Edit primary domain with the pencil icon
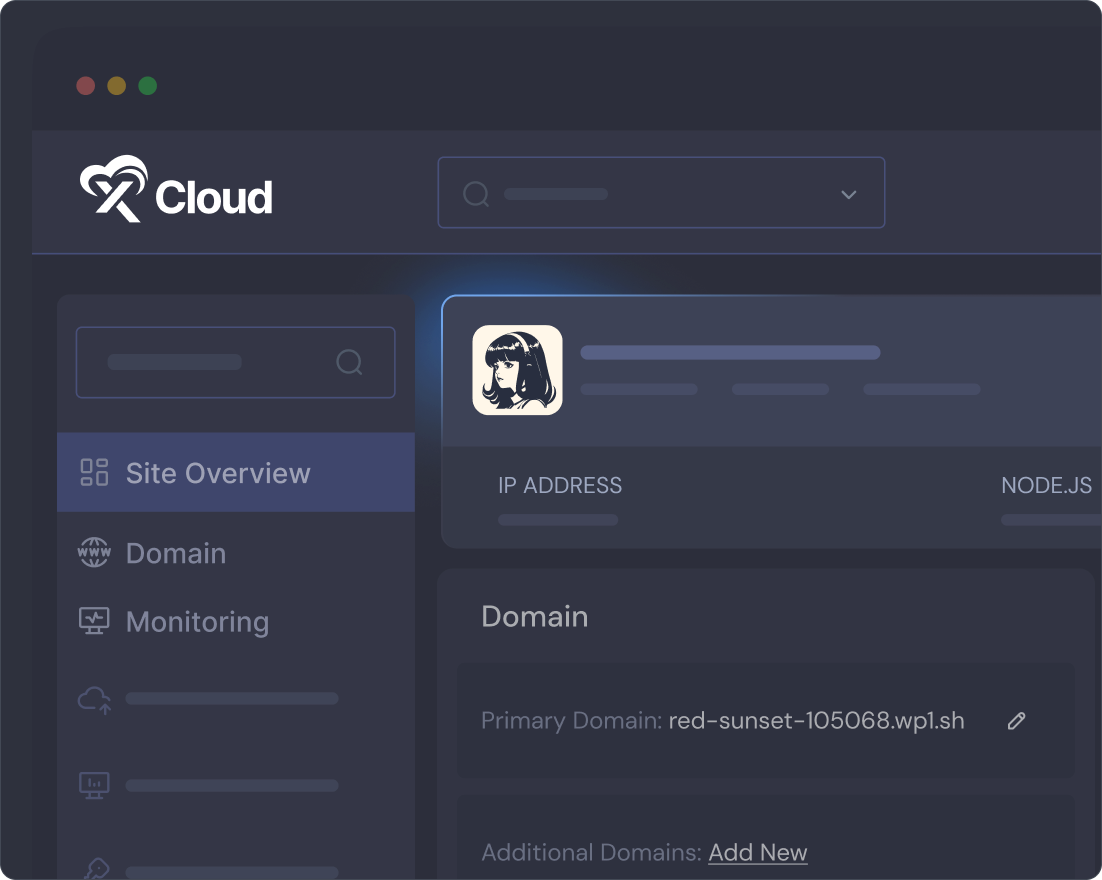 click(1016, 721)
